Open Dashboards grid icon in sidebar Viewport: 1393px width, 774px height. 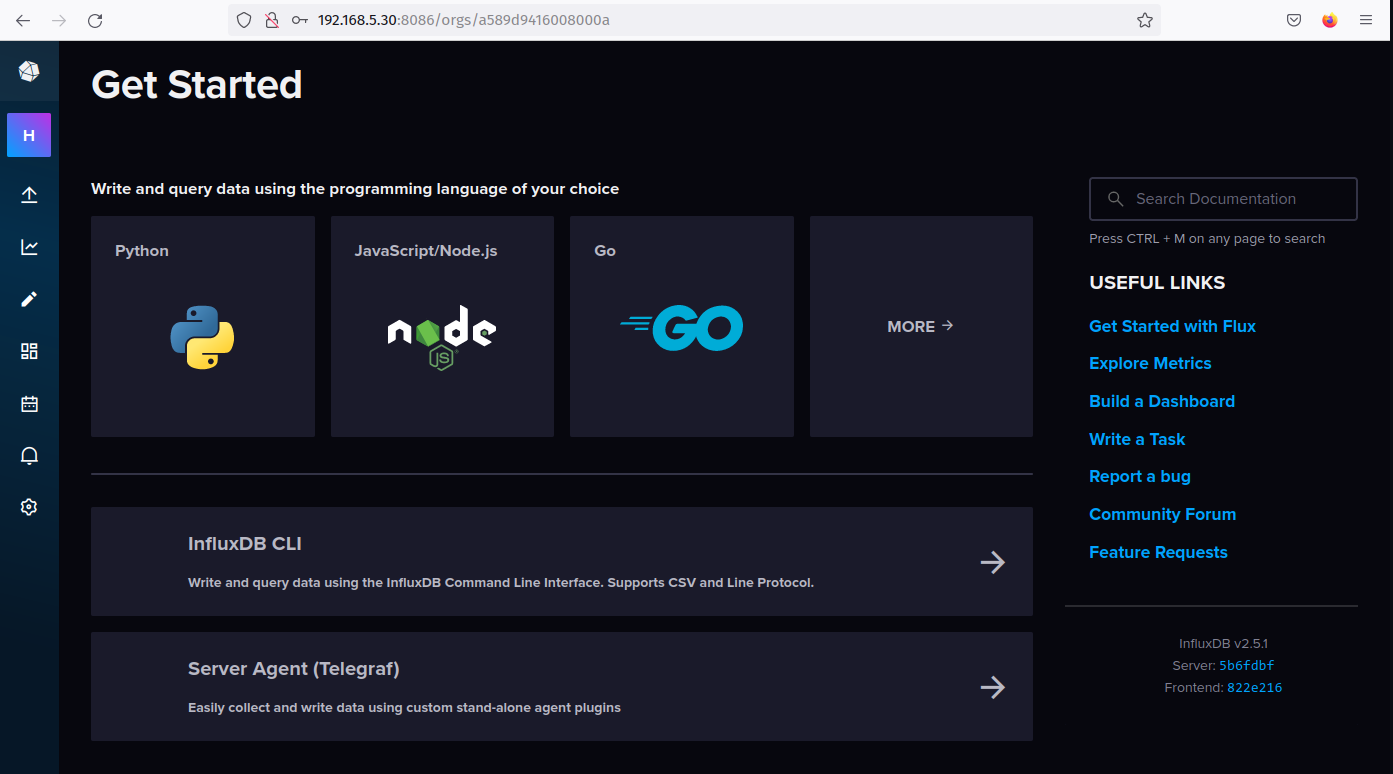[x=29, y=351]
